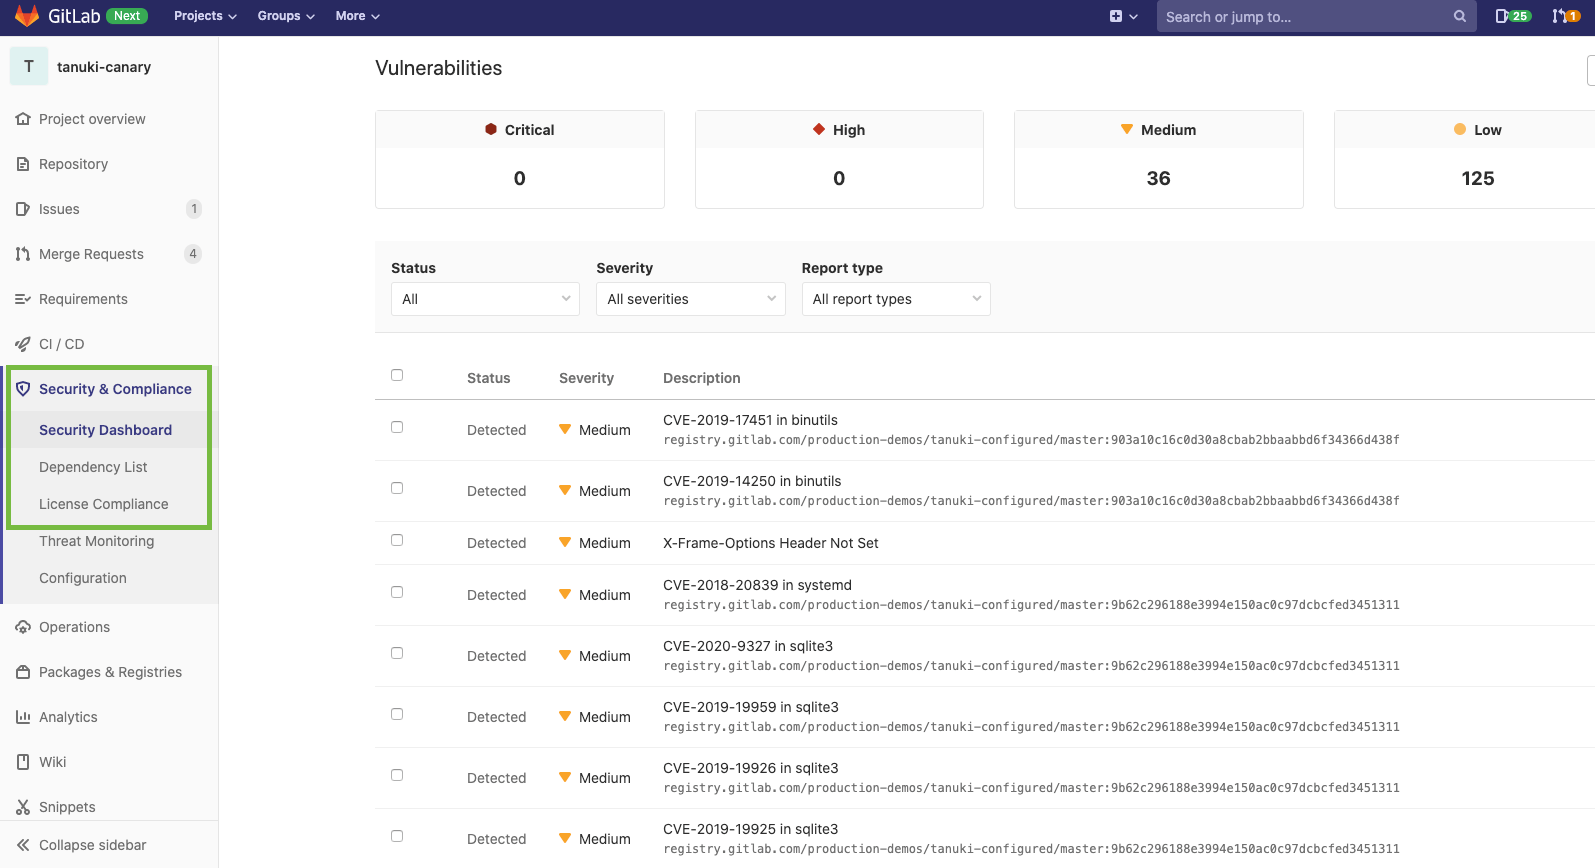
Task: Check the CVE-2019-19925 sqlite3 row checkbox
Action: coord(397,836)
